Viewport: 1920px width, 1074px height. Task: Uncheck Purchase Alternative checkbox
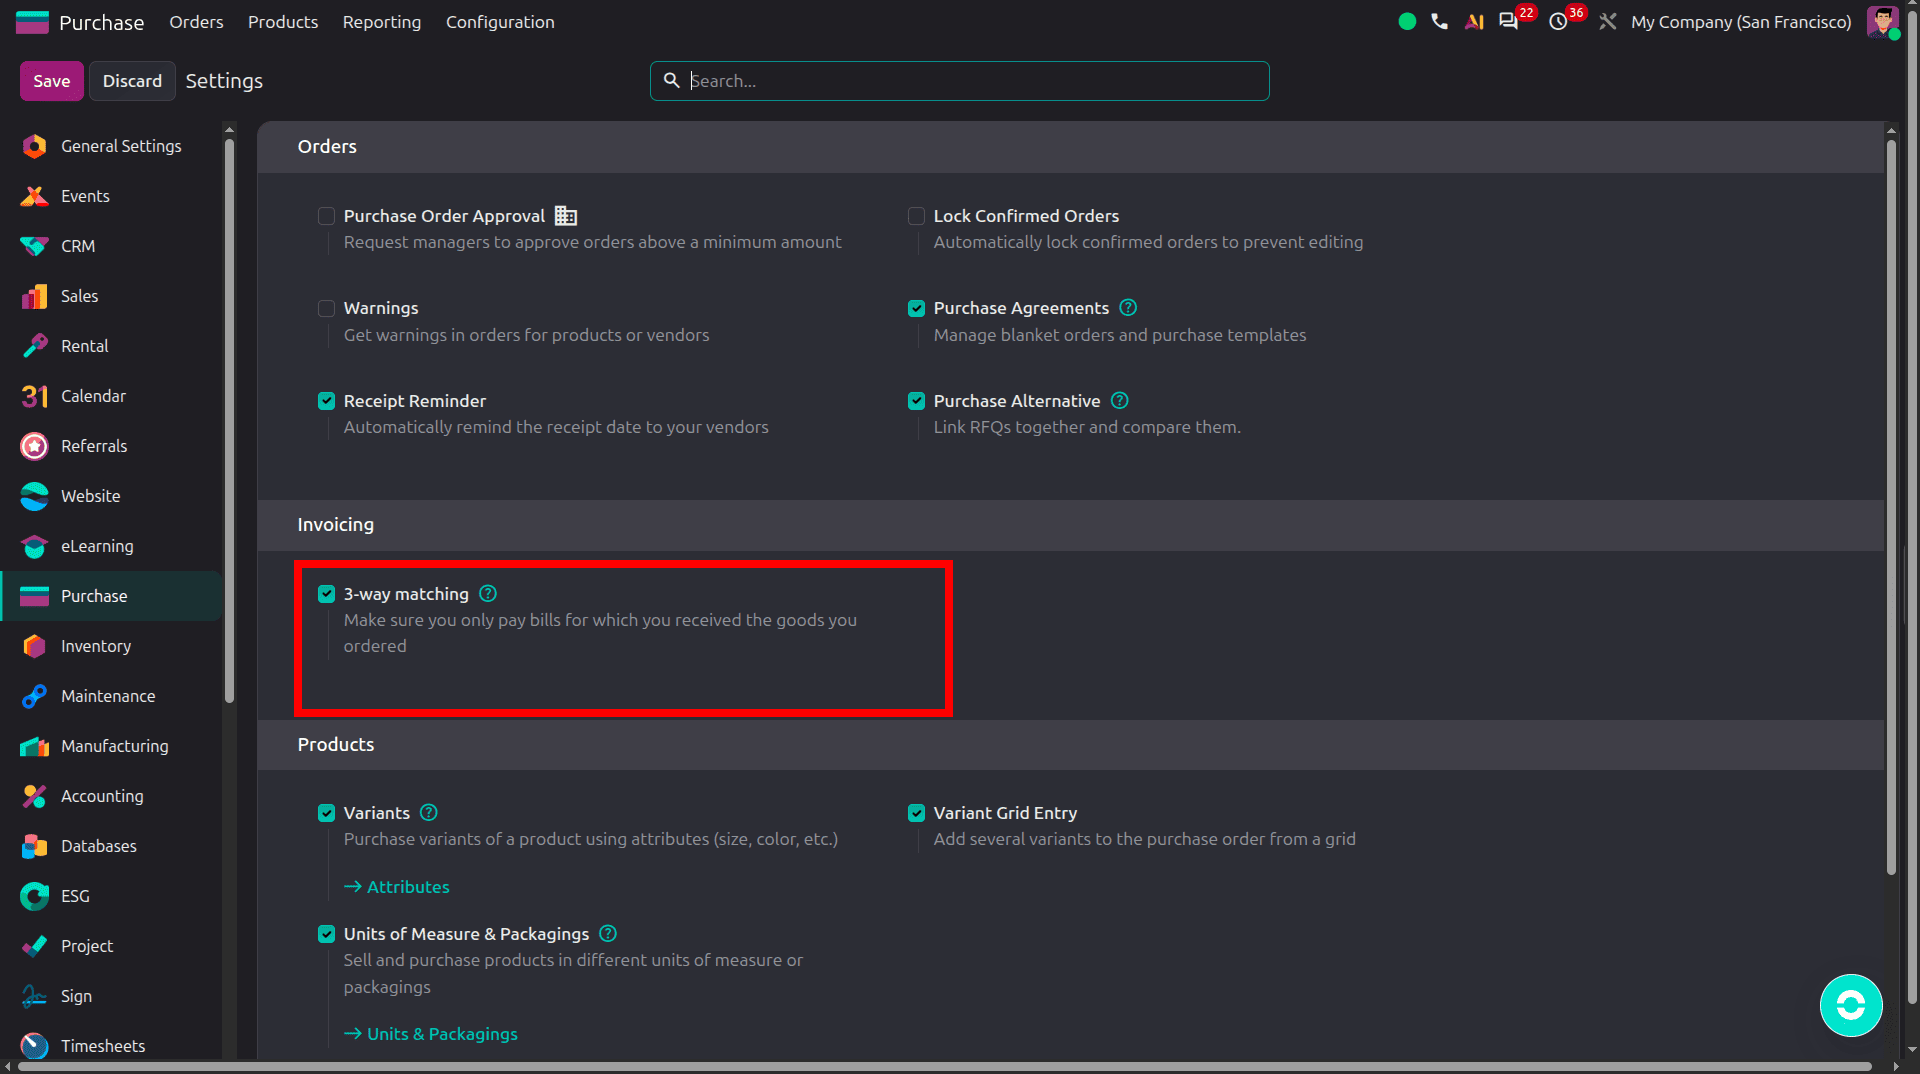tap(916, 401)
